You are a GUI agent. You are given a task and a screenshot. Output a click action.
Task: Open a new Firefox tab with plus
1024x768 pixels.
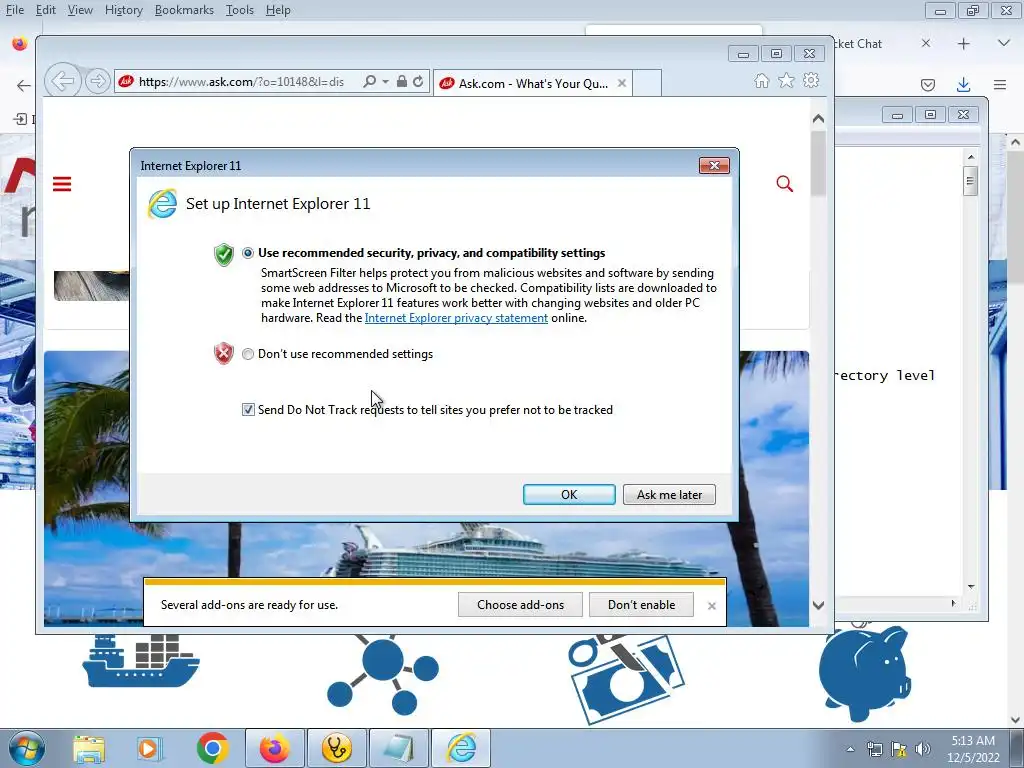(963, 44)
